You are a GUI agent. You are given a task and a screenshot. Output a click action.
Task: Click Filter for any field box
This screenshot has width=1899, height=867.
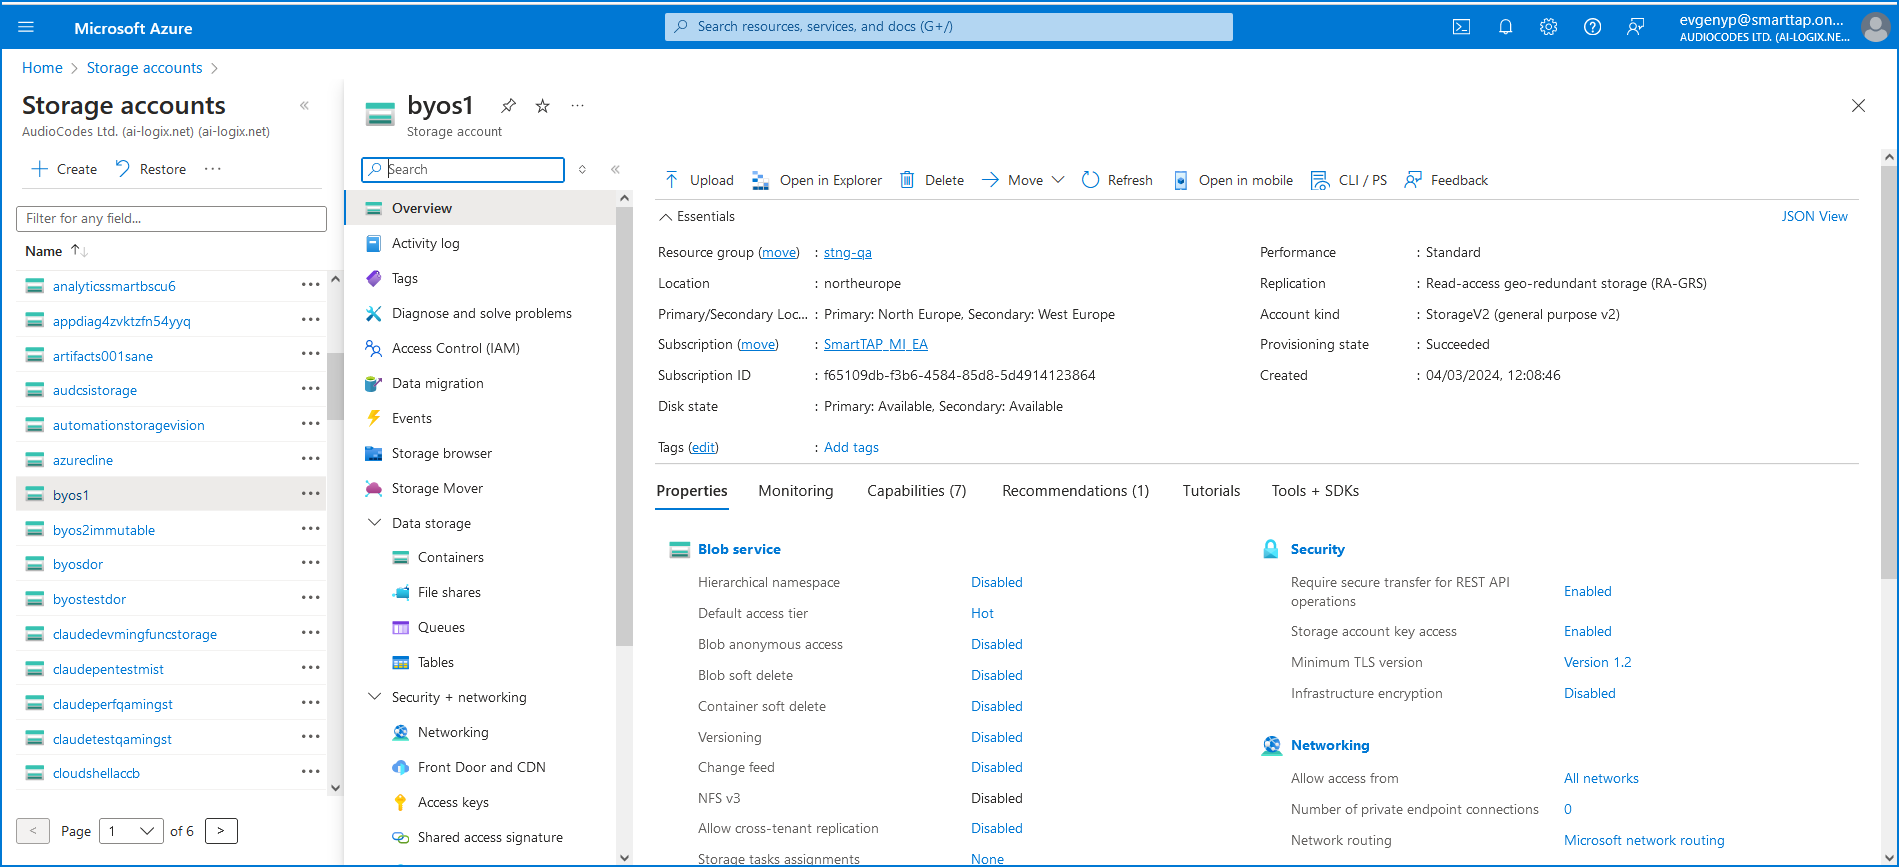171,219
